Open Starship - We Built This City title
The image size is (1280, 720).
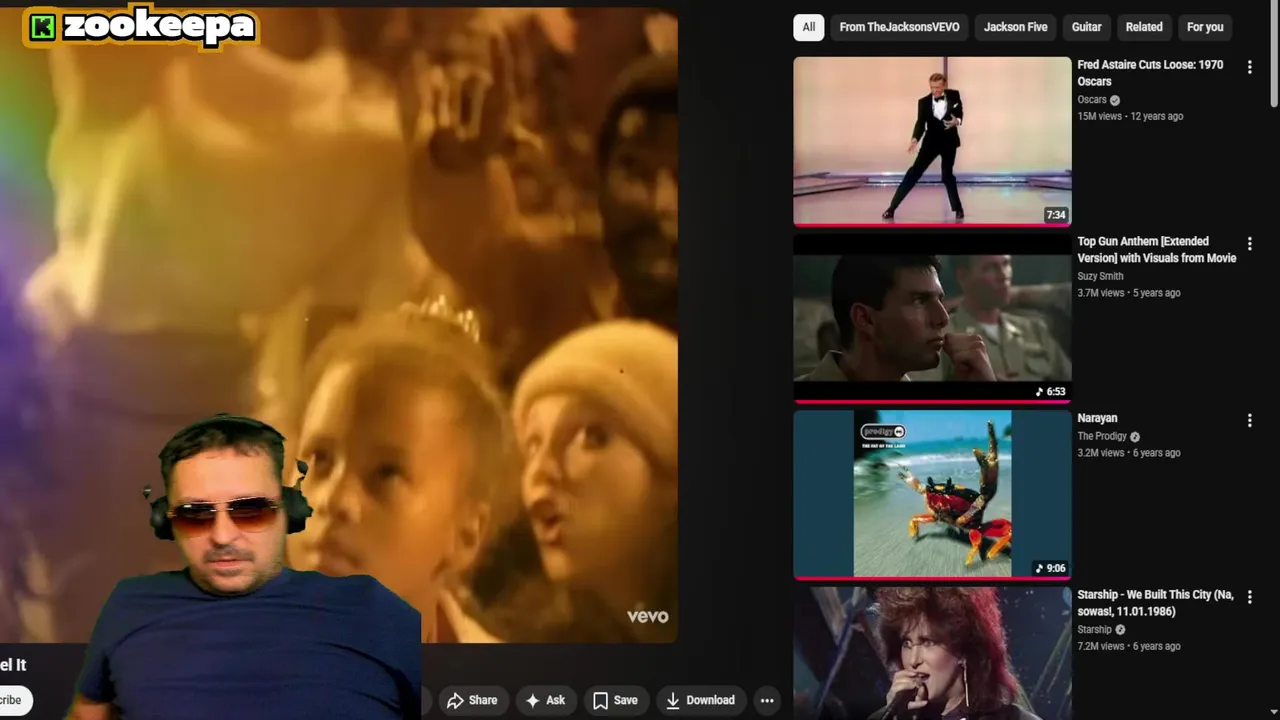[1155, 603]
